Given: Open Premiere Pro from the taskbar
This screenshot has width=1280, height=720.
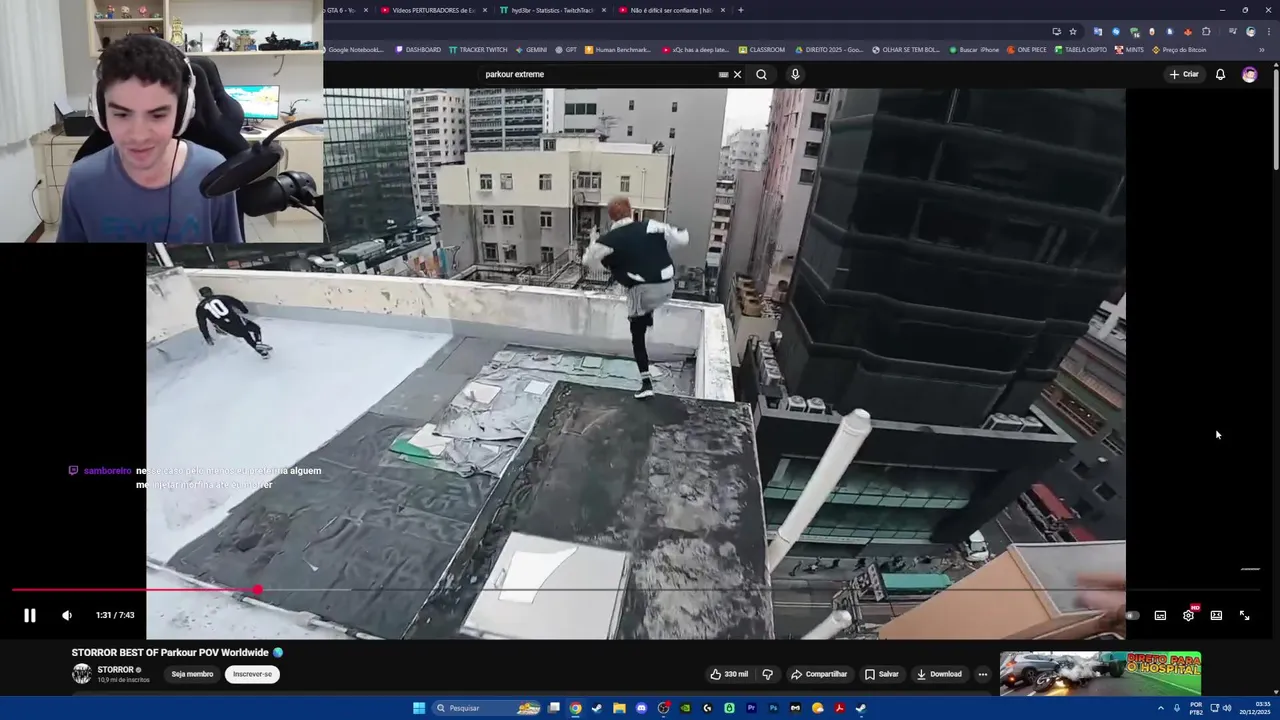Looking at the screenshot, I should 751,708.
